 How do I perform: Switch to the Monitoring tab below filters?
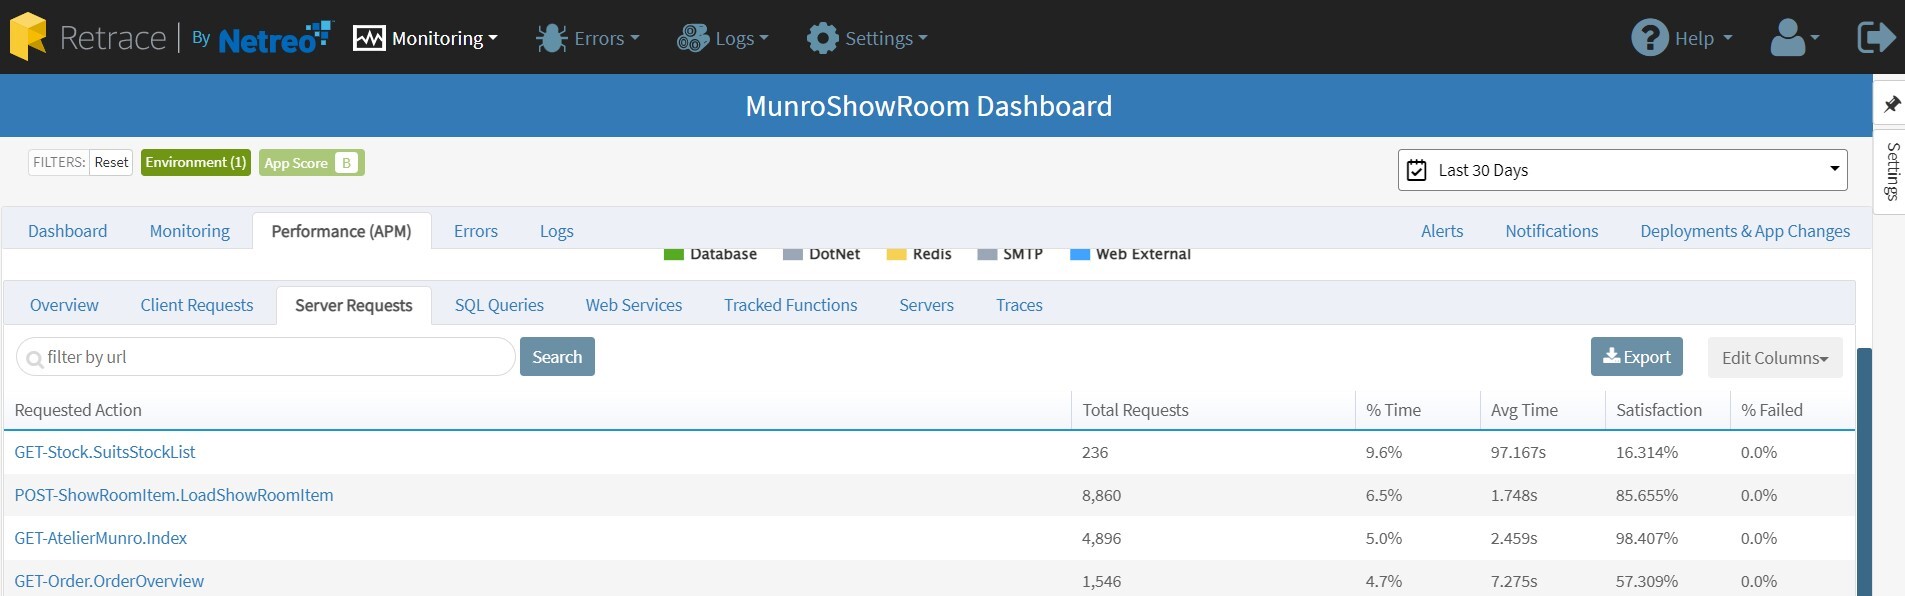(x=190, y=231)
